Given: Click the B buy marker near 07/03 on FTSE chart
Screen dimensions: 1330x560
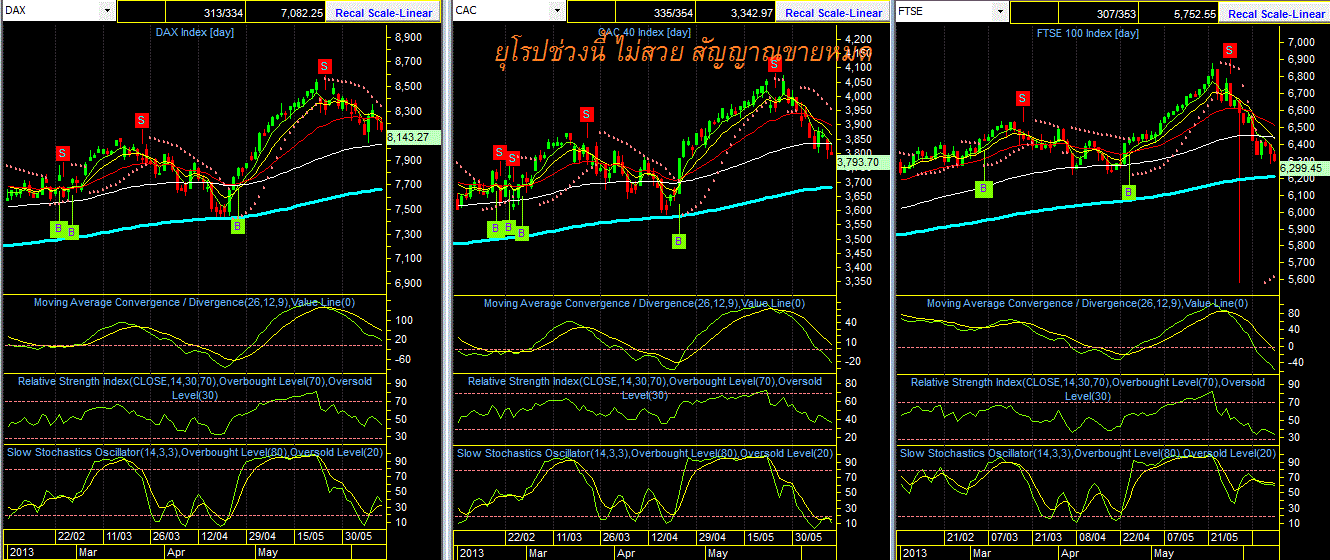Looking at the screenshot, I should point(984,188).
